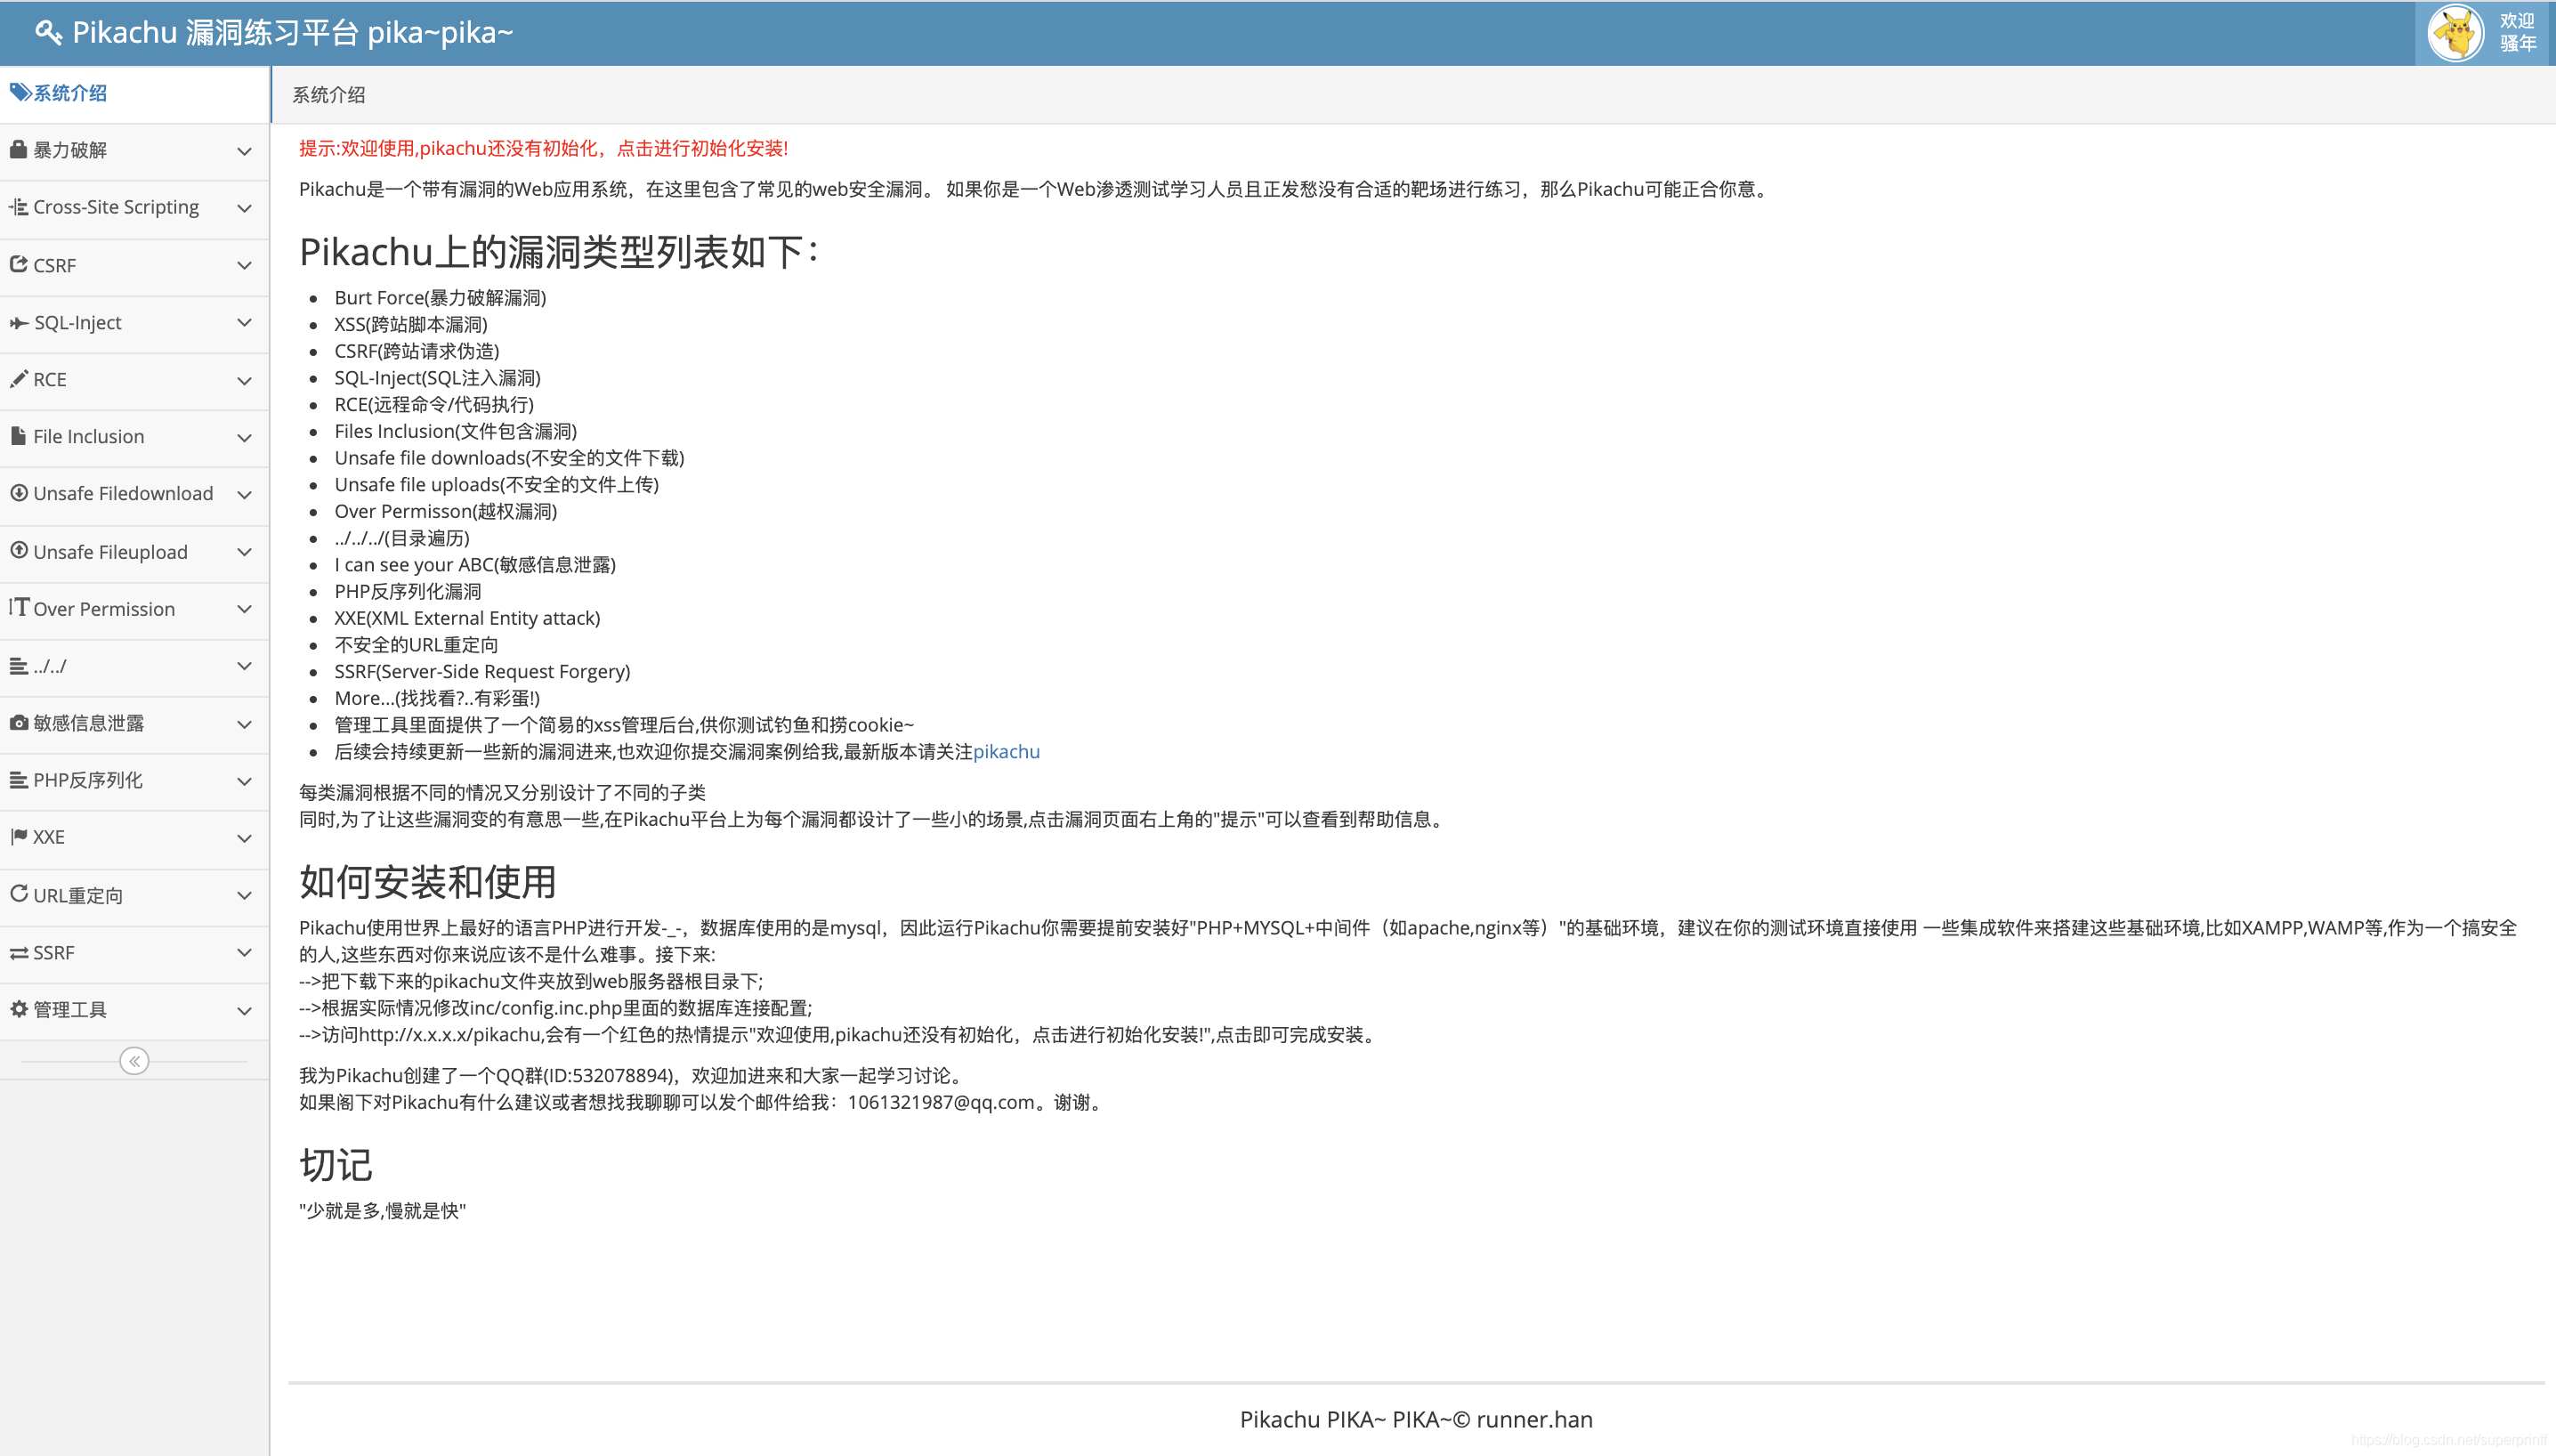Open the Cross-Site Scripting sidebar menu
Screen dimensions: 2556x1456
tap(134, 208)
